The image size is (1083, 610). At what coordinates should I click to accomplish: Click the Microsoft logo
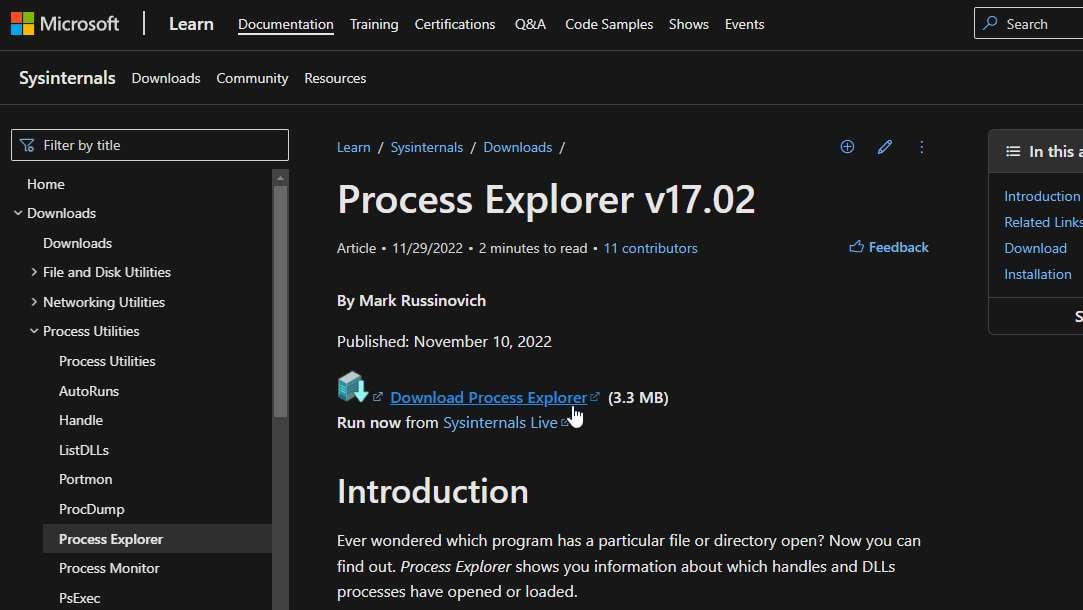(22, 23)
